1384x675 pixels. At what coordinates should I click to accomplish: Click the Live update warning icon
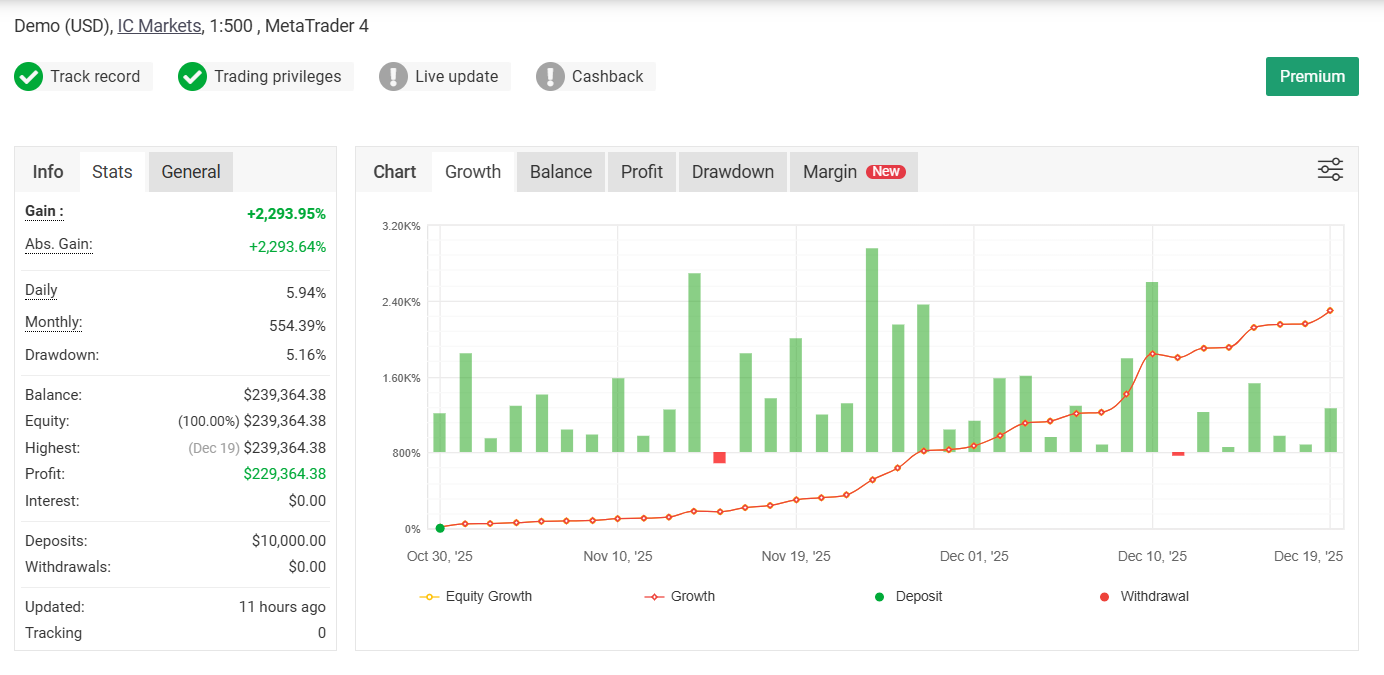(393, 77)
